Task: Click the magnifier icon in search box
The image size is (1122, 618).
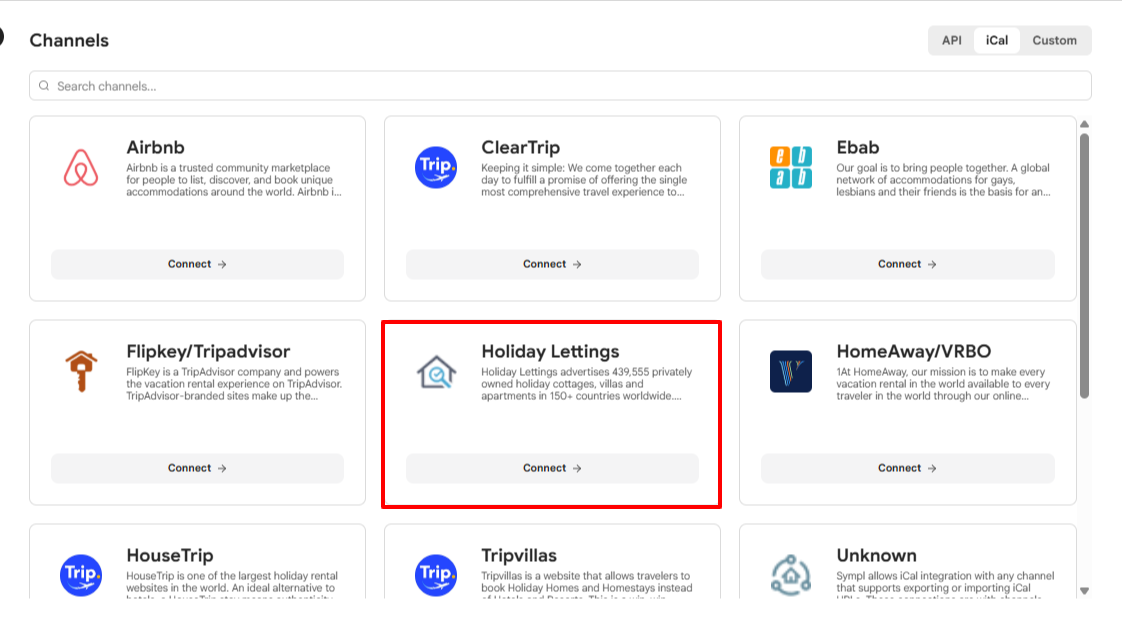Action: (44, 86)
